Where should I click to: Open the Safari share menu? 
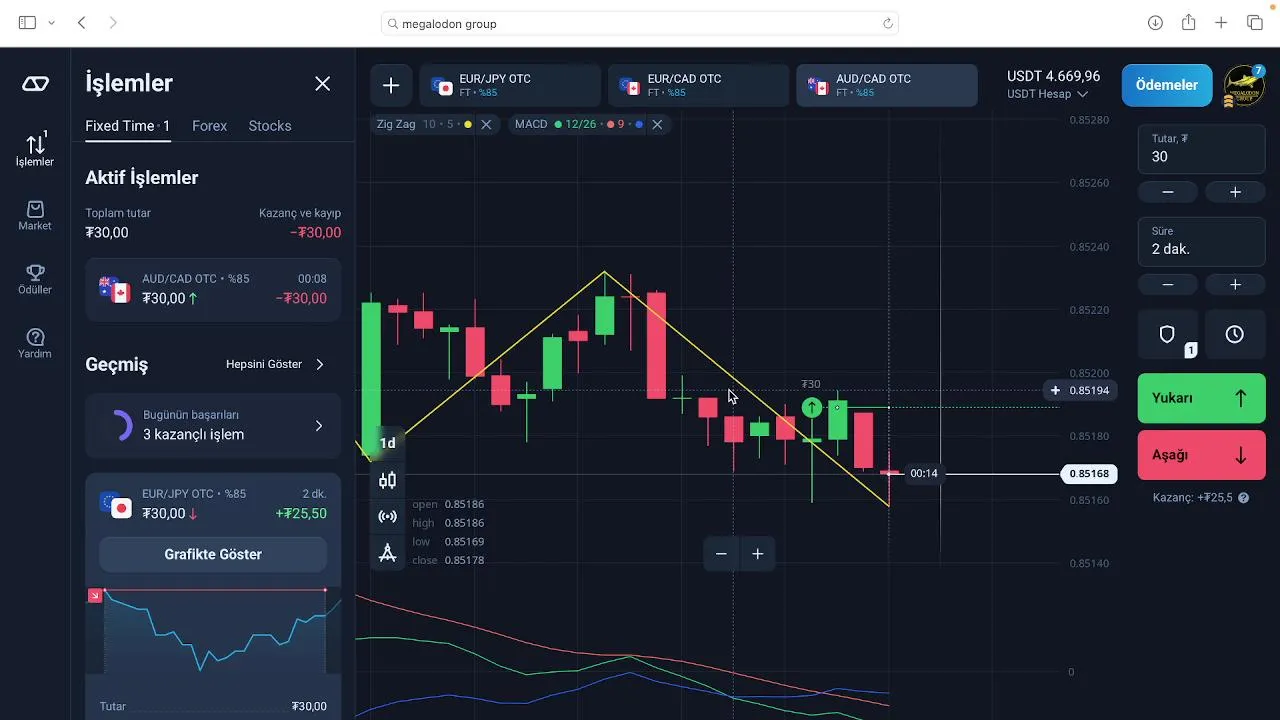click(x=1188, y=23)
